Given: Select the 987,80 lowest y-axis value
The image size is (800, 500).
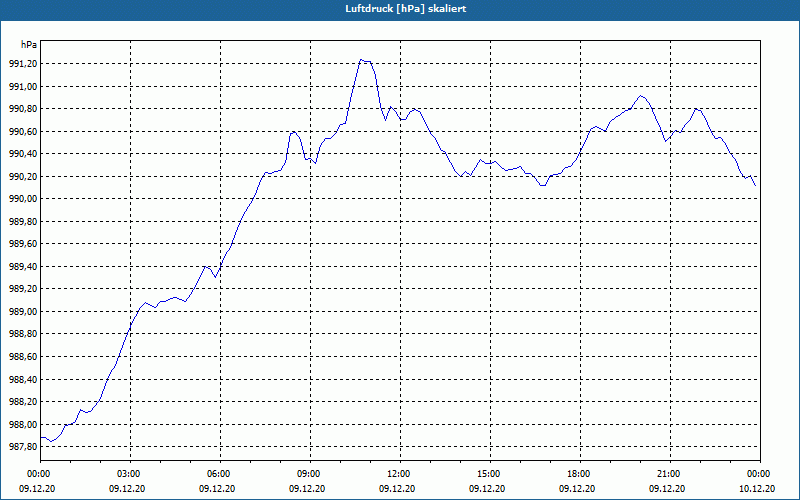Looking at the screenshot, I should 23,446.
